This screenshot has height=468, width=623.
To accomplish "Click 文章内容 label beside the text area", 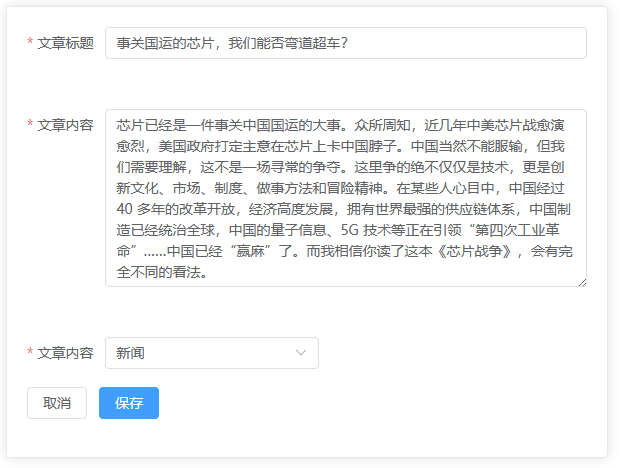I will 65,125.
